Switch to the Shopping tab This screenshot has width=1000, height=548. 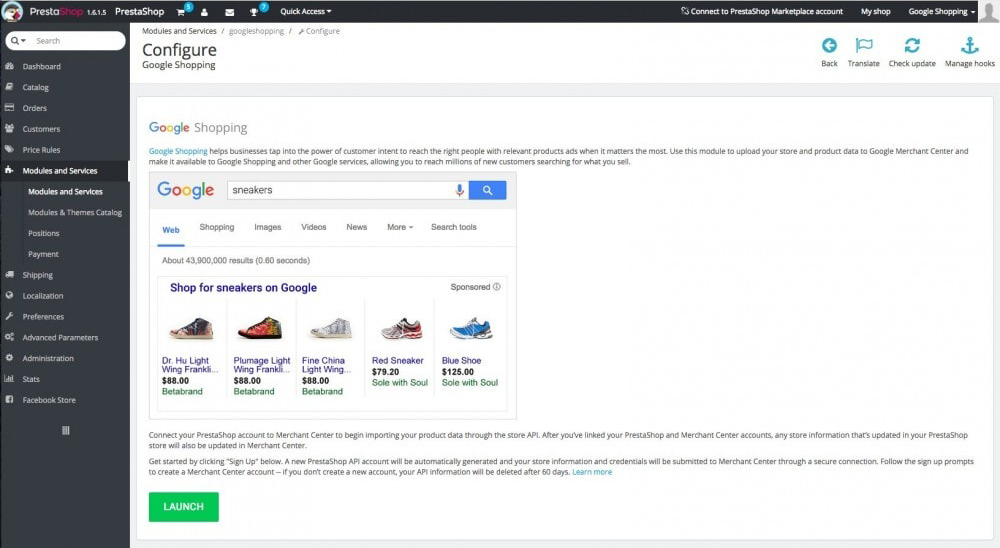tap(217, 227)
